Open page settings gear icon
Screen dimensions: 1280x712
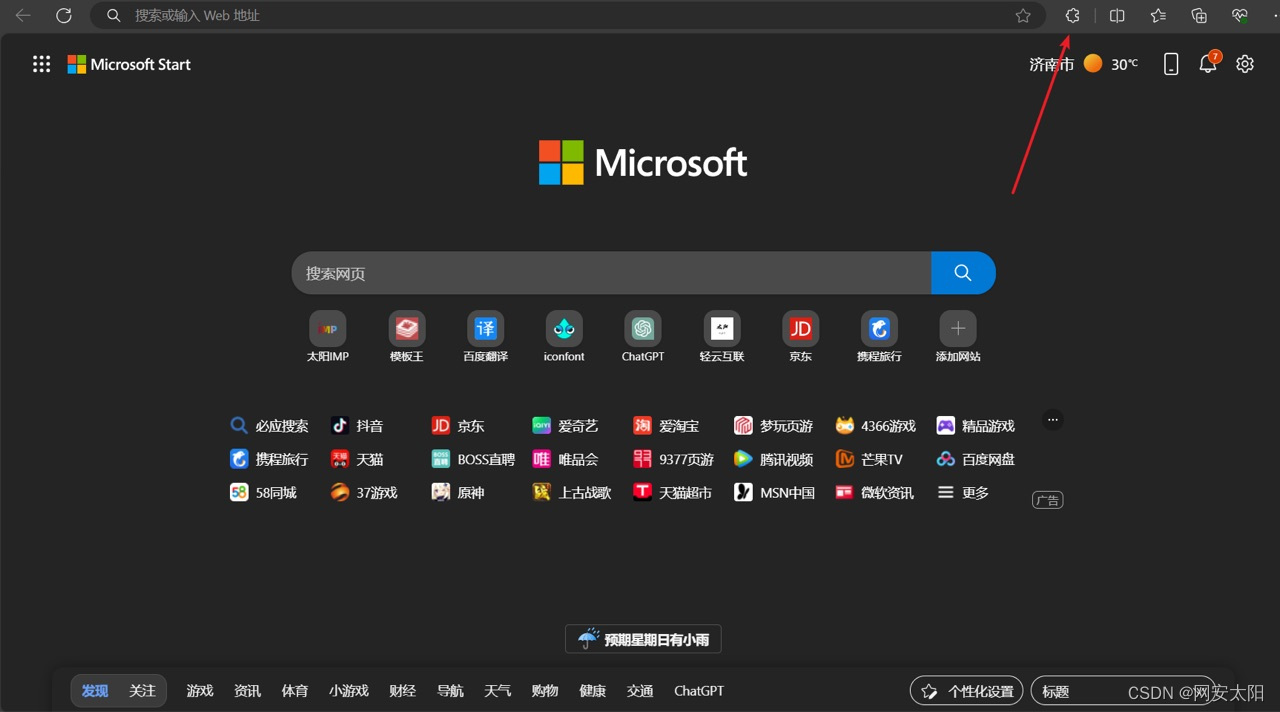[1245, 64]
